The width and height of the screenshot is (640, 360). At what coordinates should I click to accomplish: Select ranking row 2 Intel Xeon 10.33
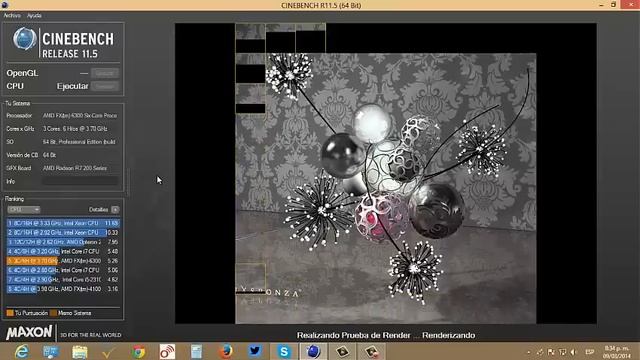pos(63,233)
